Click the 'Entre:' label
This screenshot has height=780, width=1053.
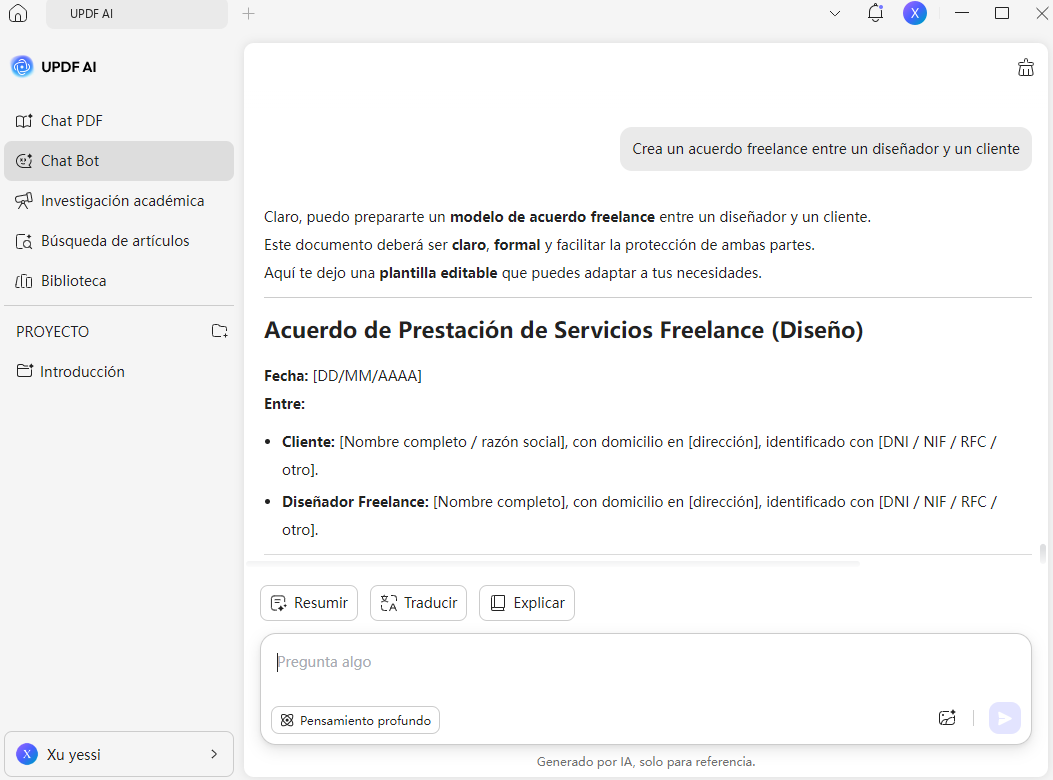[285, 404]
